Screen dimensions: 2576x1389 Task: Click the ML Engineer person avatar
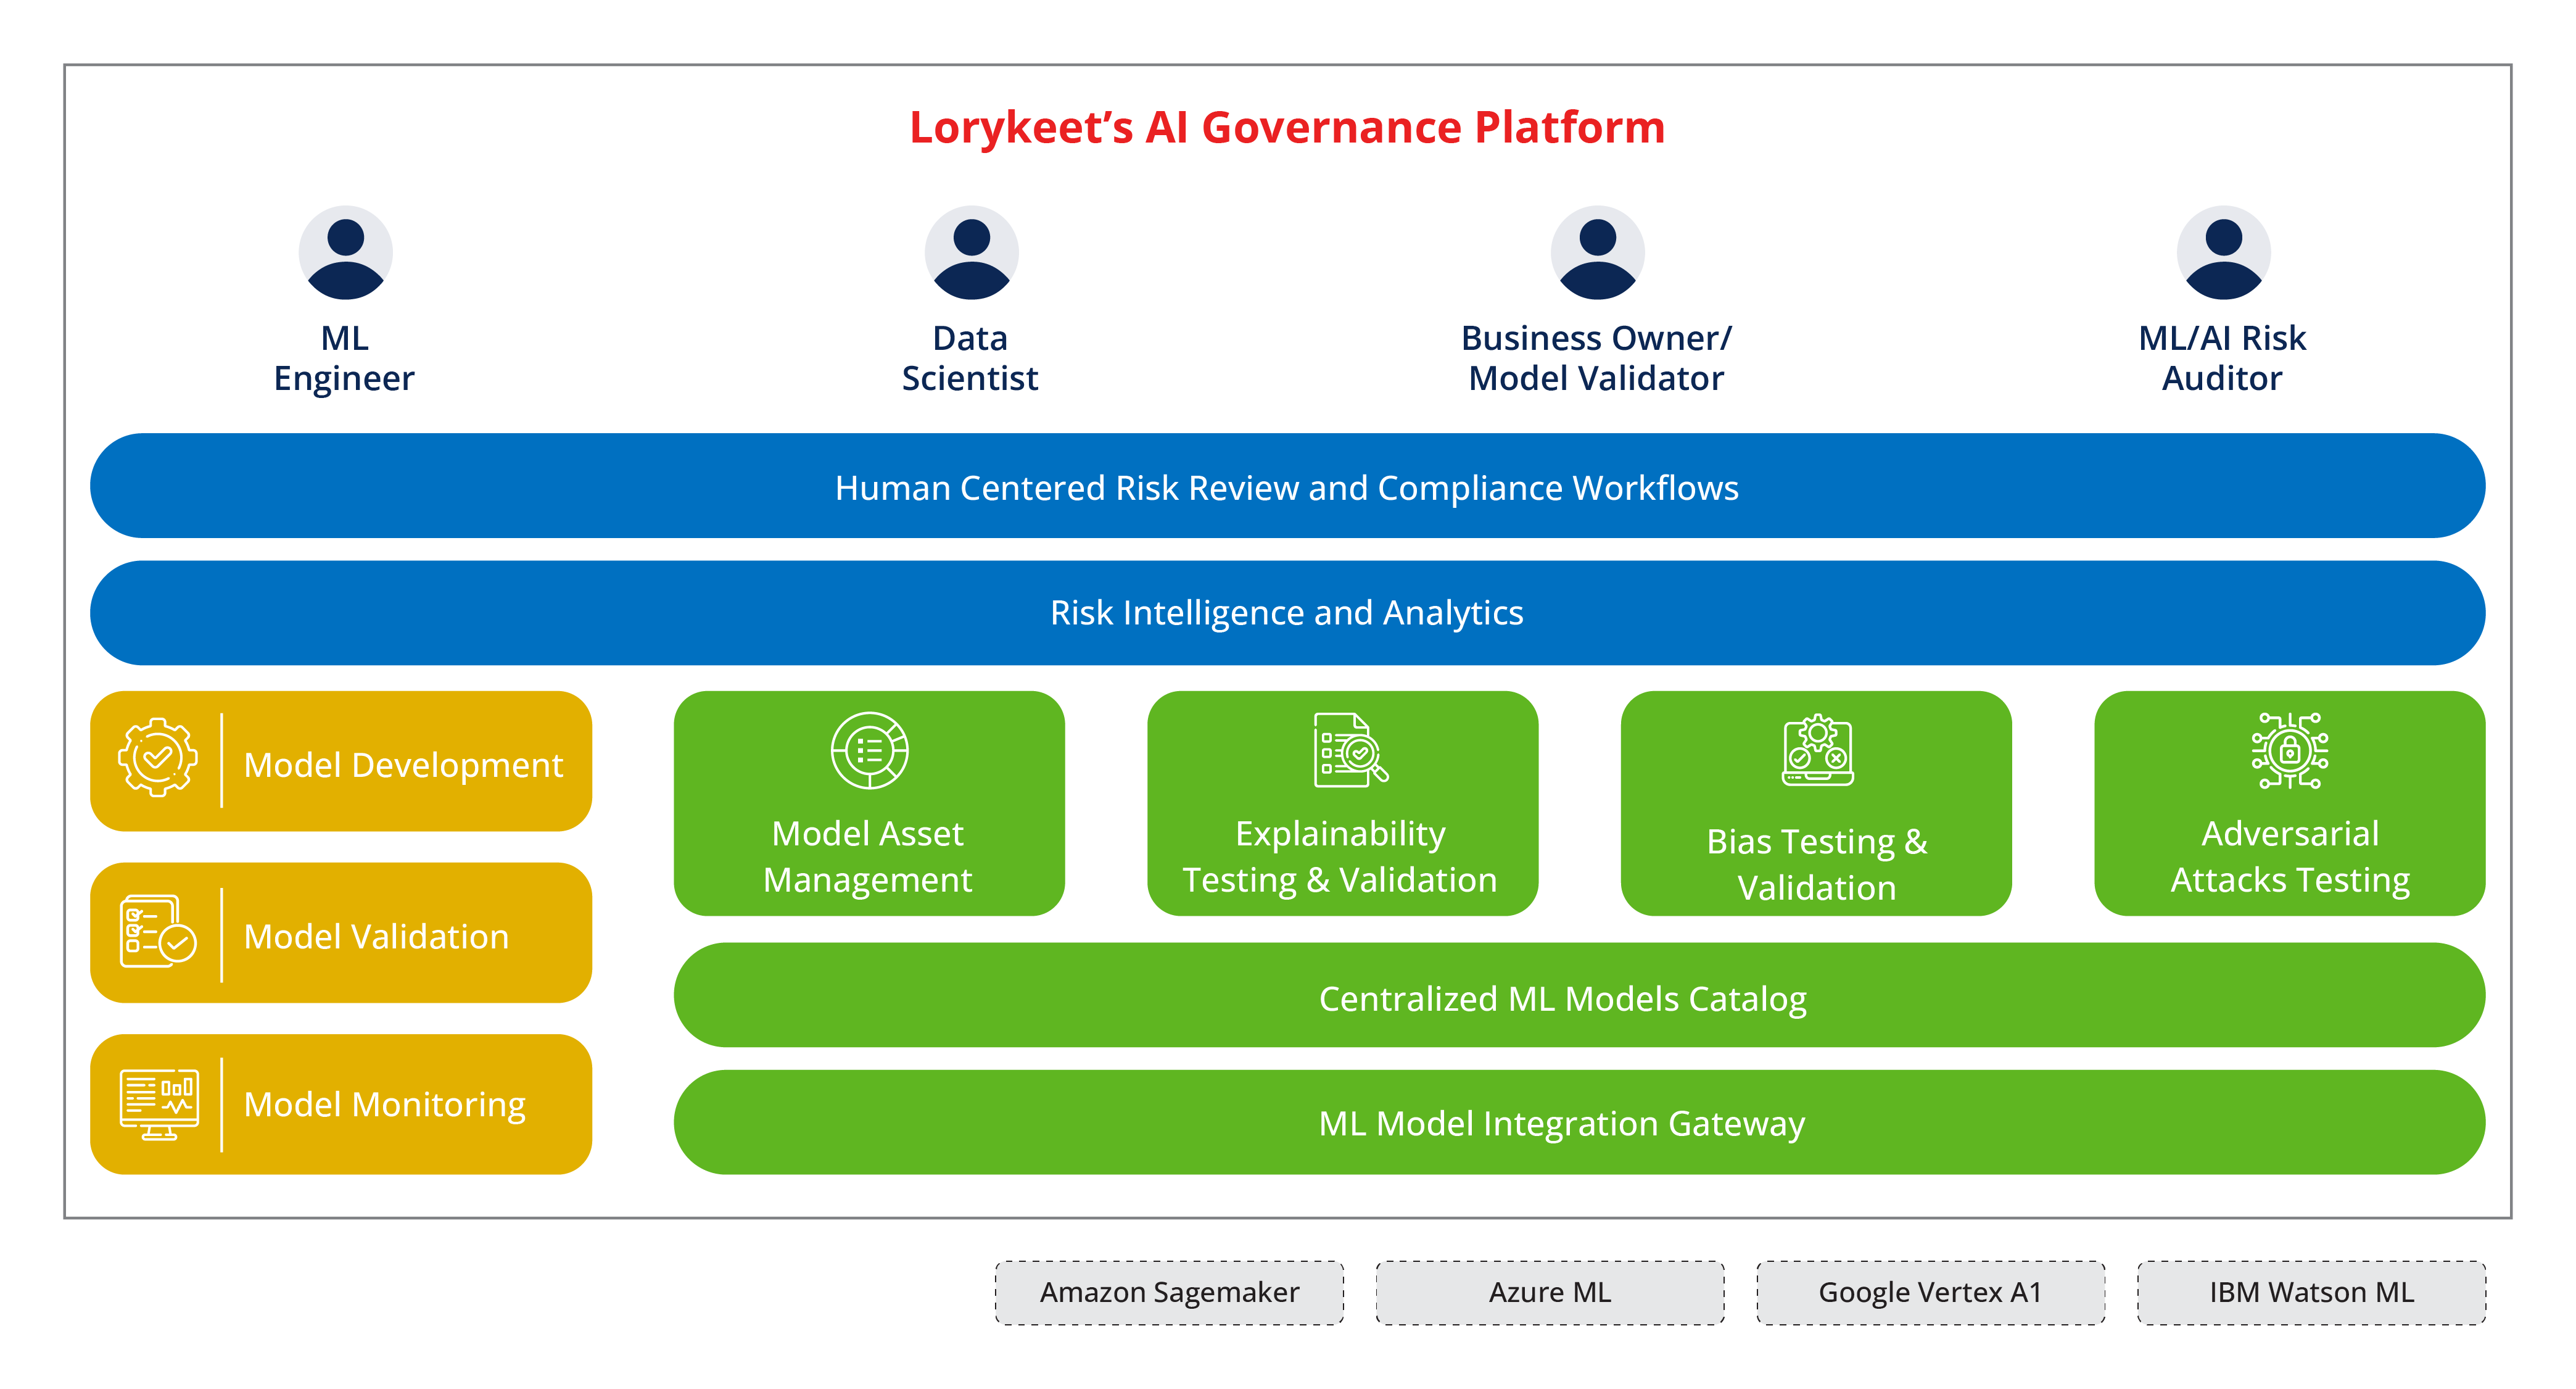345,253
